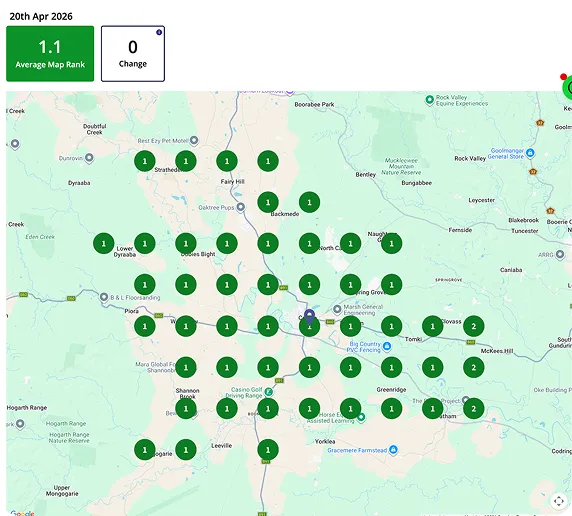572x516 pixels.
Task: Click the Tuncester place label
Action: [525, 231]
